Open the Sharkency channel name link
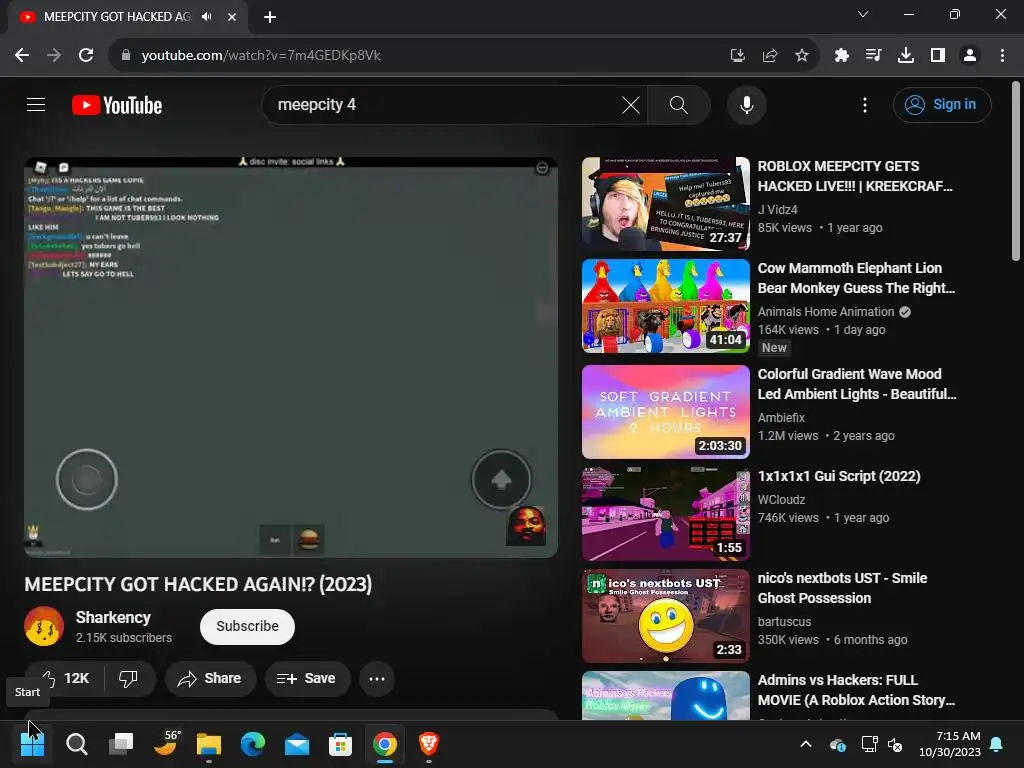 pos(113,617)
